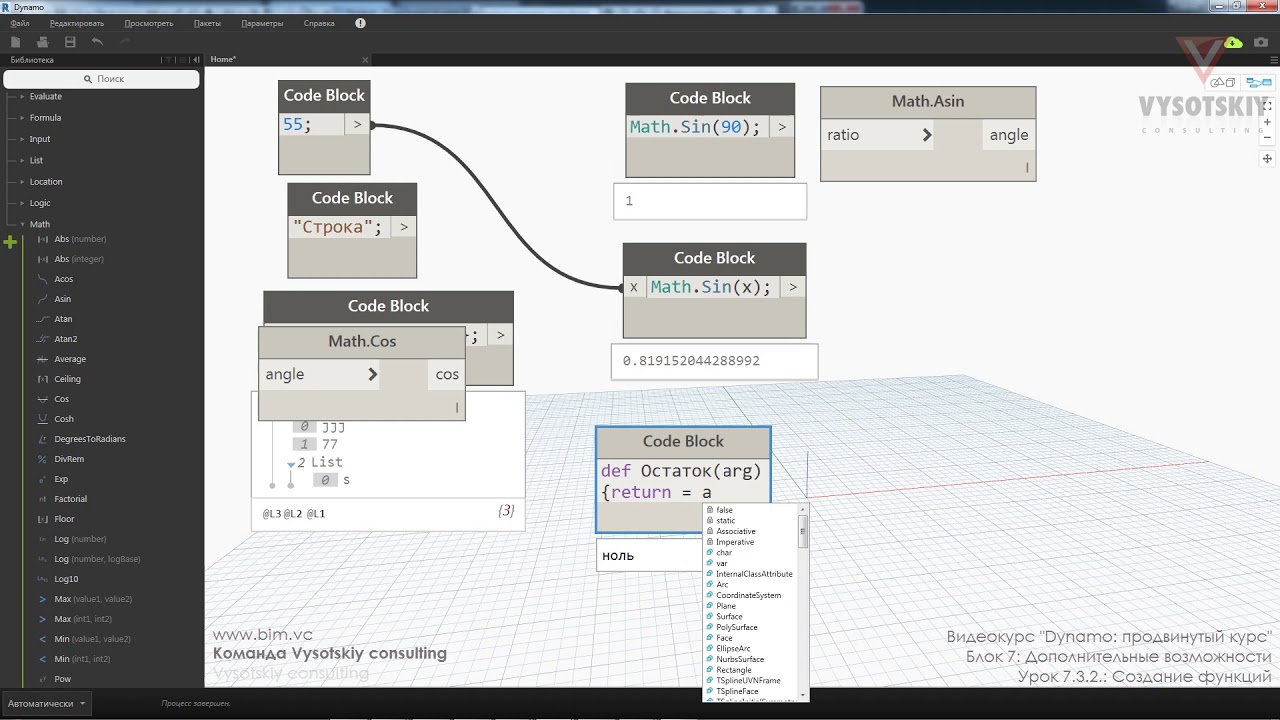
Task: Open the Файл menu
Action: point(20,23)
